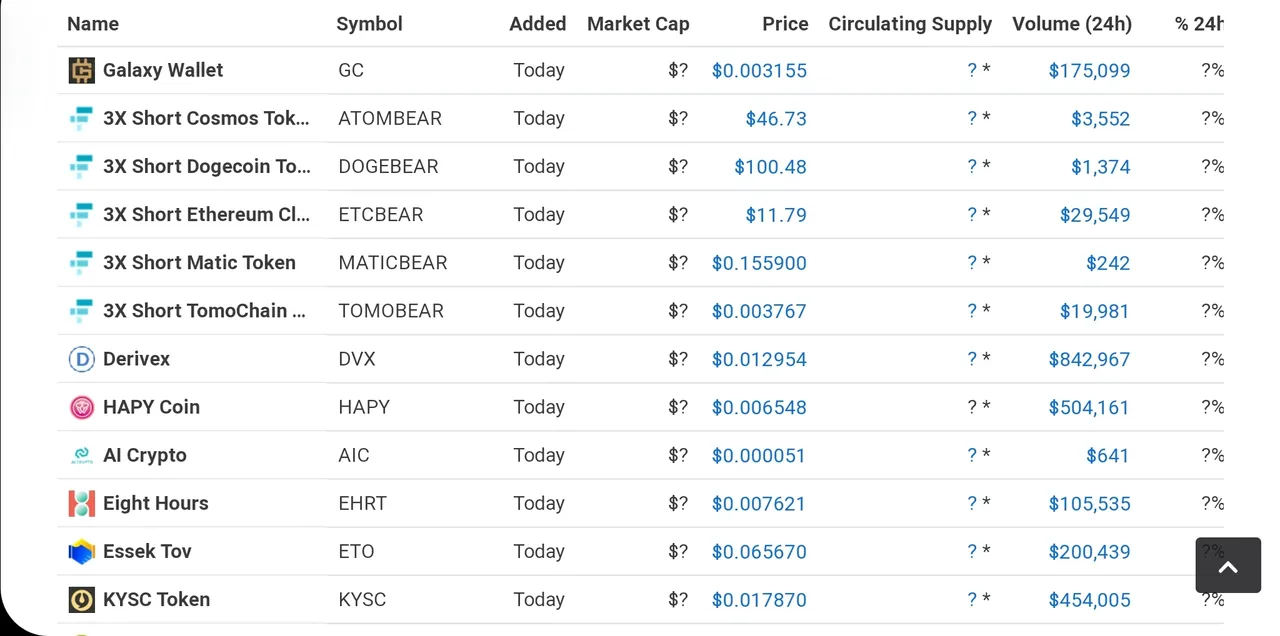Open the AI Crypto coin page
Screen dimensions: 1280x636
pyautogui.click(x=145, y=455)
